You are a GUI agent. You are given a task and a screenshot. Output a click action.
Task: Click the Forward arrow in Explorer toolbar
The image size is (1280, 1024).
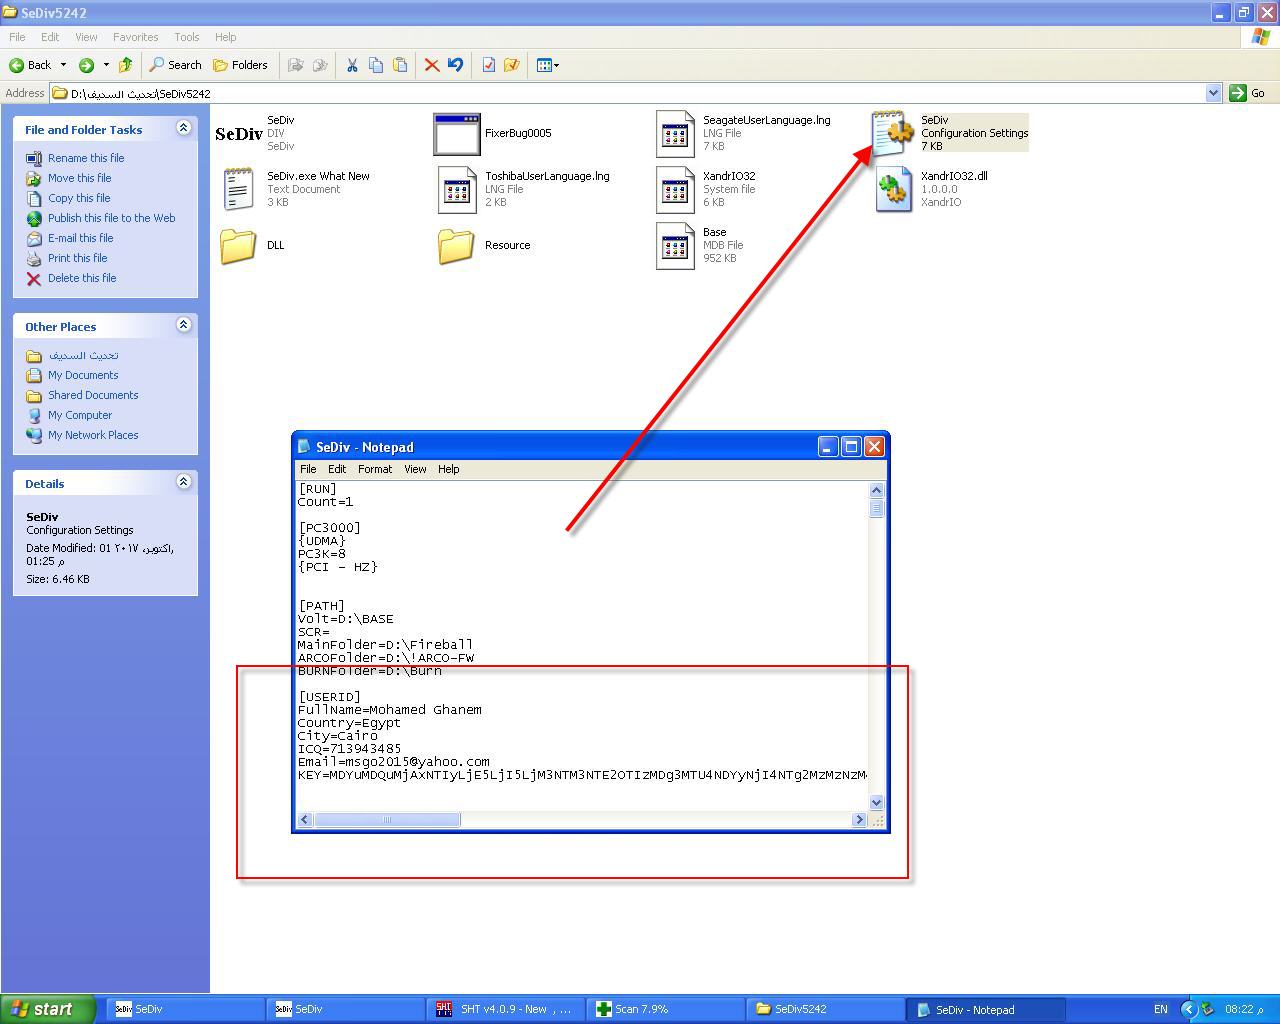(86, 65)
